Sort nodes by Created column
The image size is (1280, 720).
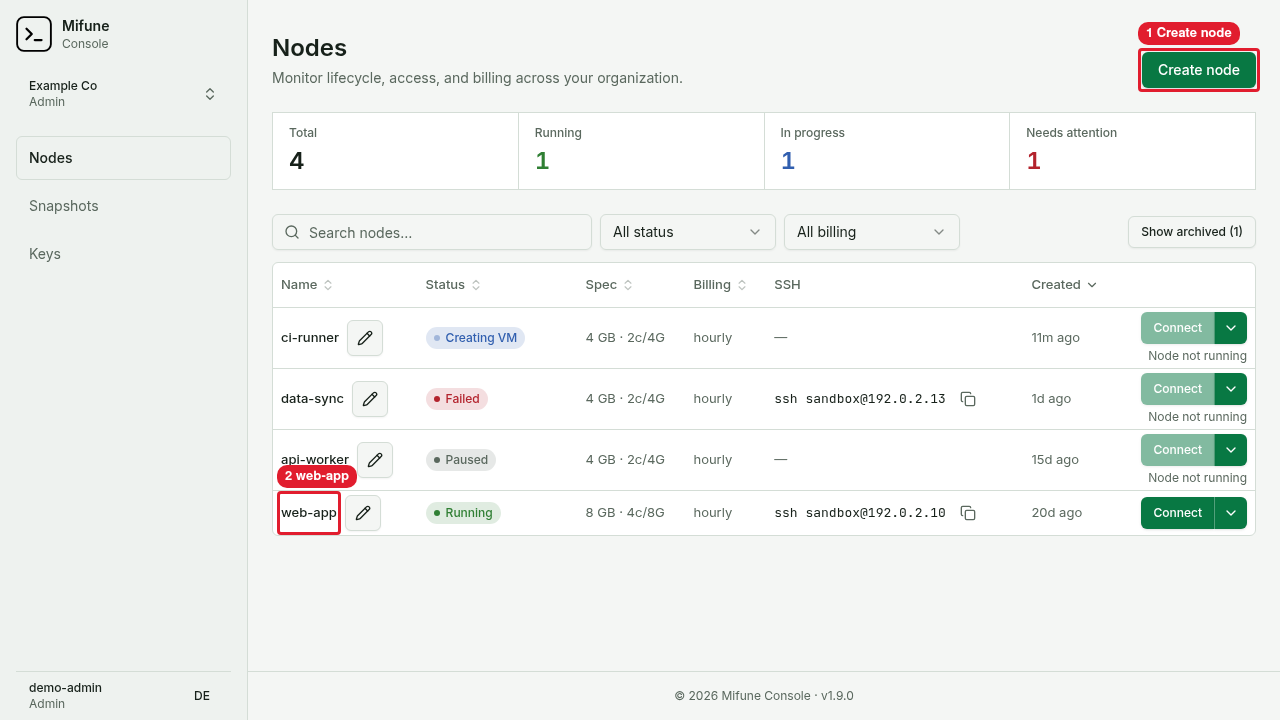point(1064,285)
